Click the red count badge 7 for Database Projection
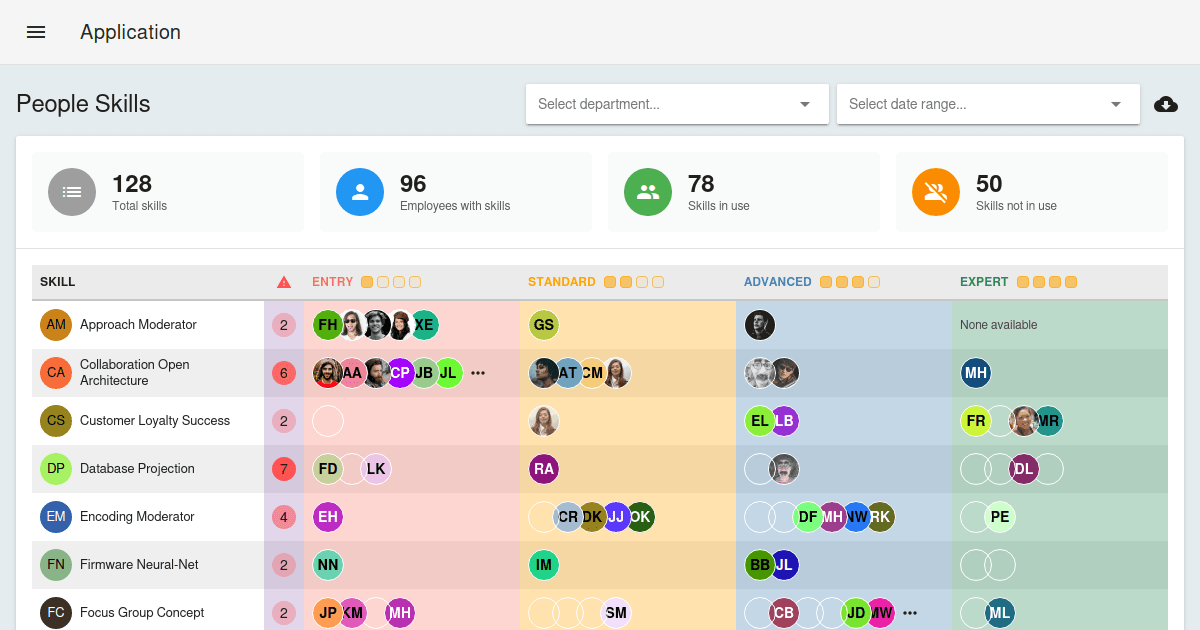The image size is (1200, 630). pos(283,469)
